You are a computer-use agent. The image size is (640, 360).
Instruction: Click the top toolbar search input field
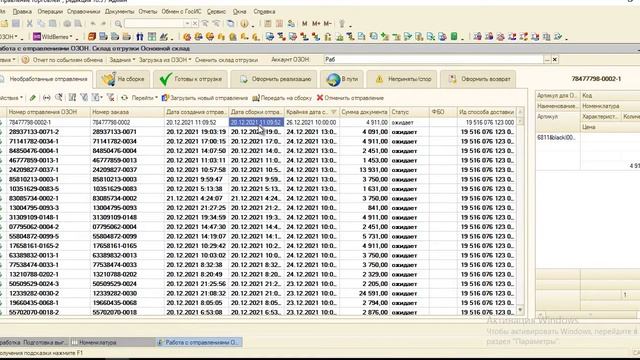point(154,24)
